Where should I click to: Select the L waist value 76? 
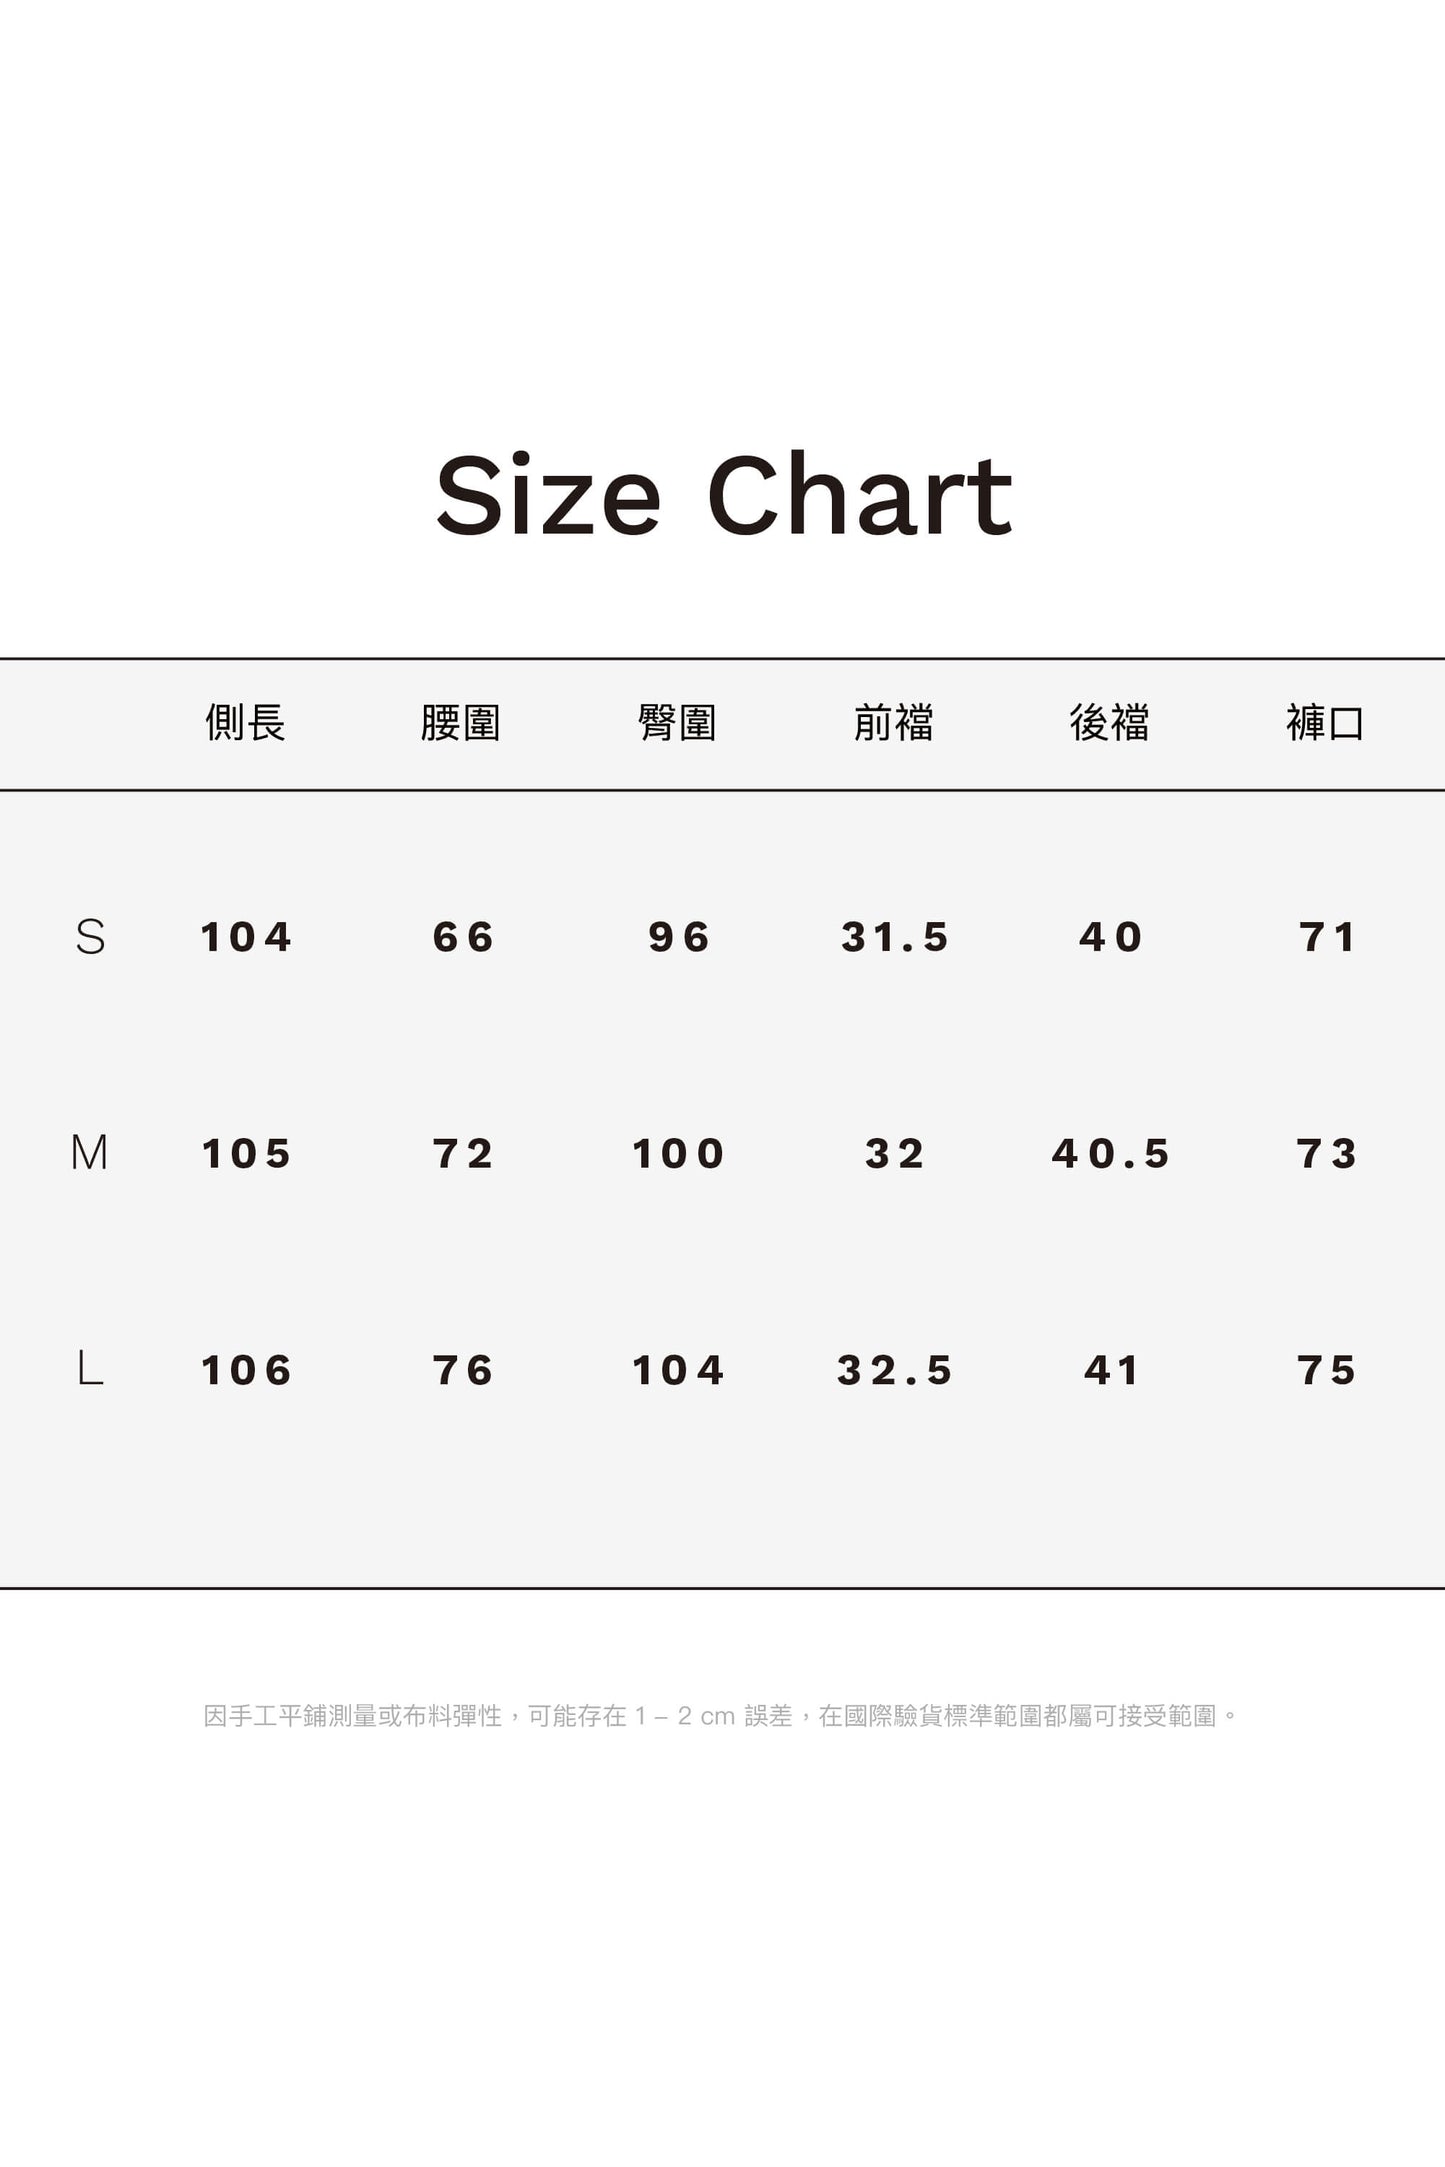point(463,1370)
